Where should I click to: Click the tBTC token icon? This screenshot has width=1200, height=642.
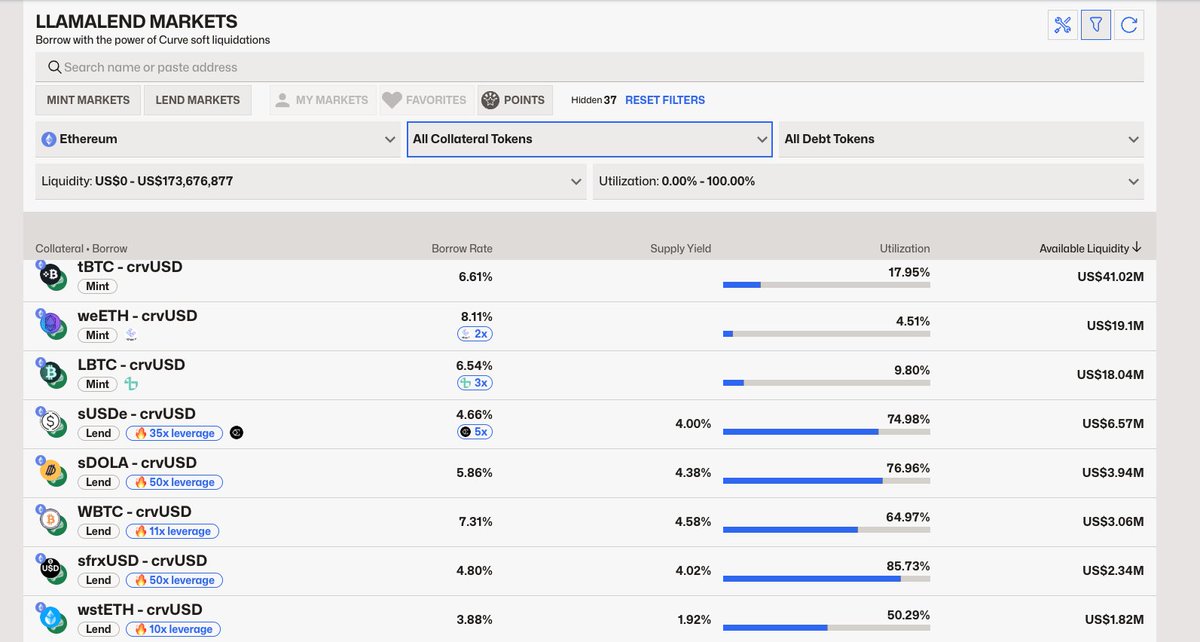pos(51,276)
